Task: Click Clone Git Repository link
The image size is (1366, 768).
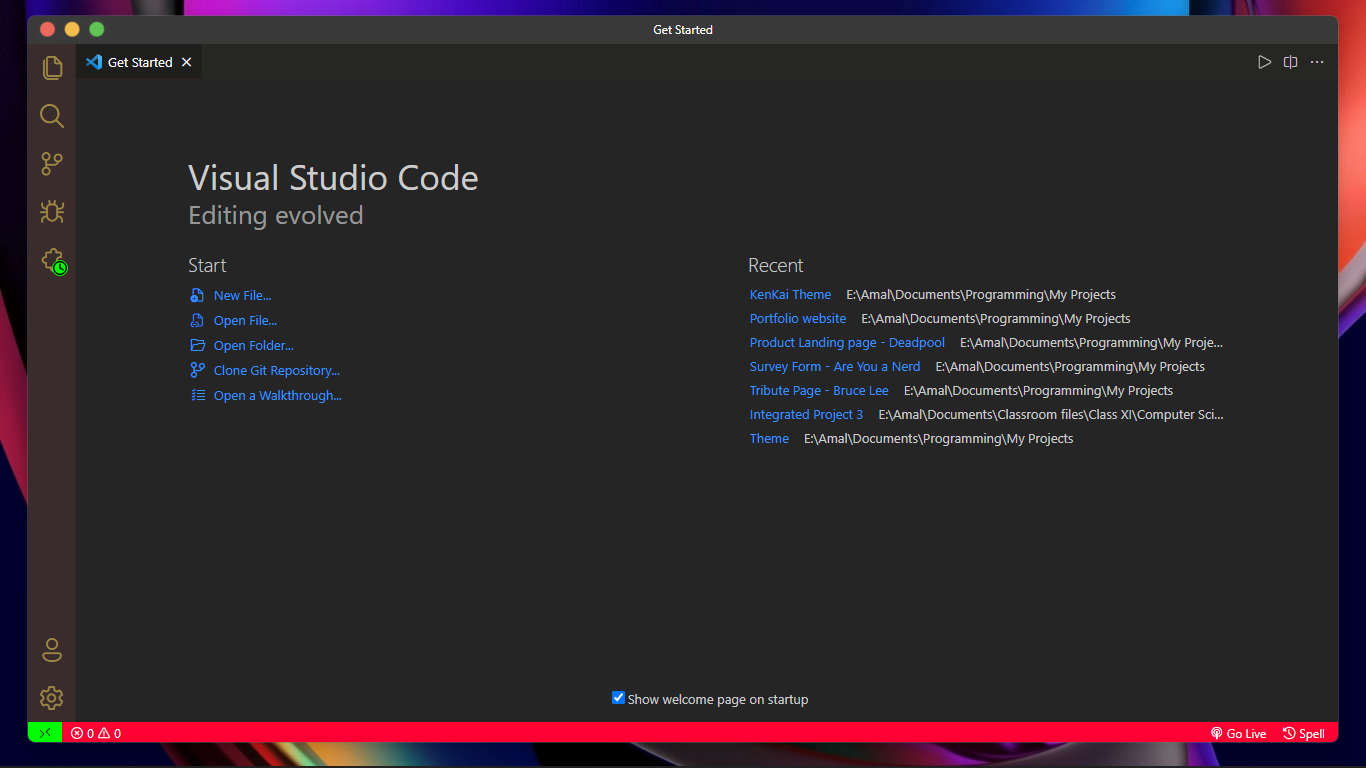Action: 277,370
